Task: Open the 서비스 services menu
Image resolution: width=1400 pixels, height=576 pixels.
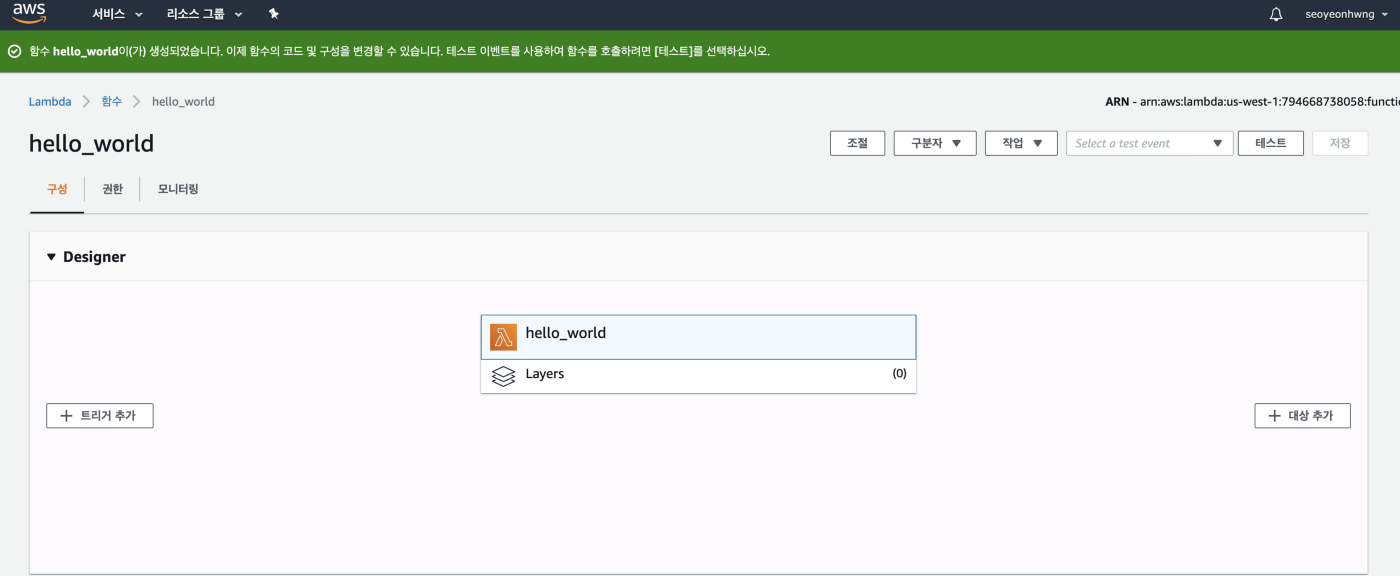Action: pos(117,14)
